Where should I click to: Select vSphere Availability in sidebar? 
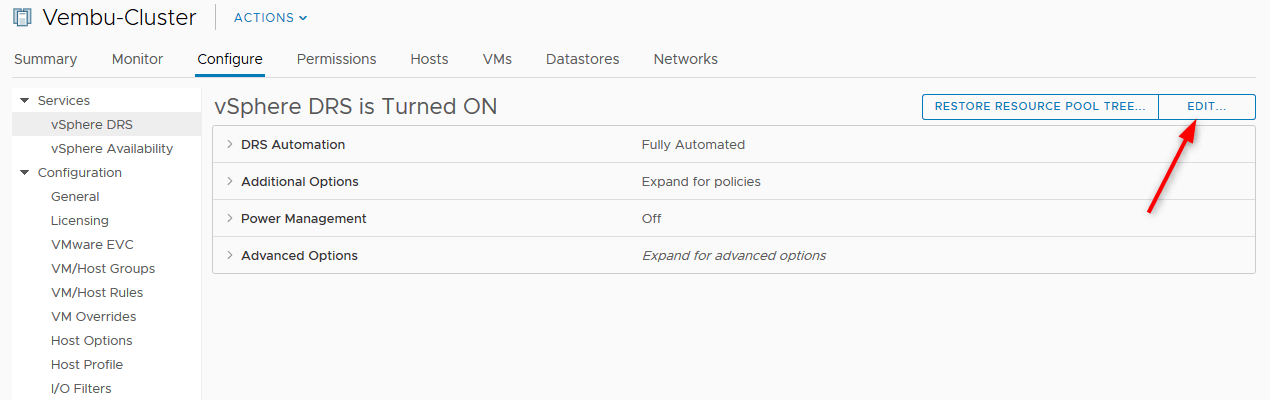pos(112,149)
